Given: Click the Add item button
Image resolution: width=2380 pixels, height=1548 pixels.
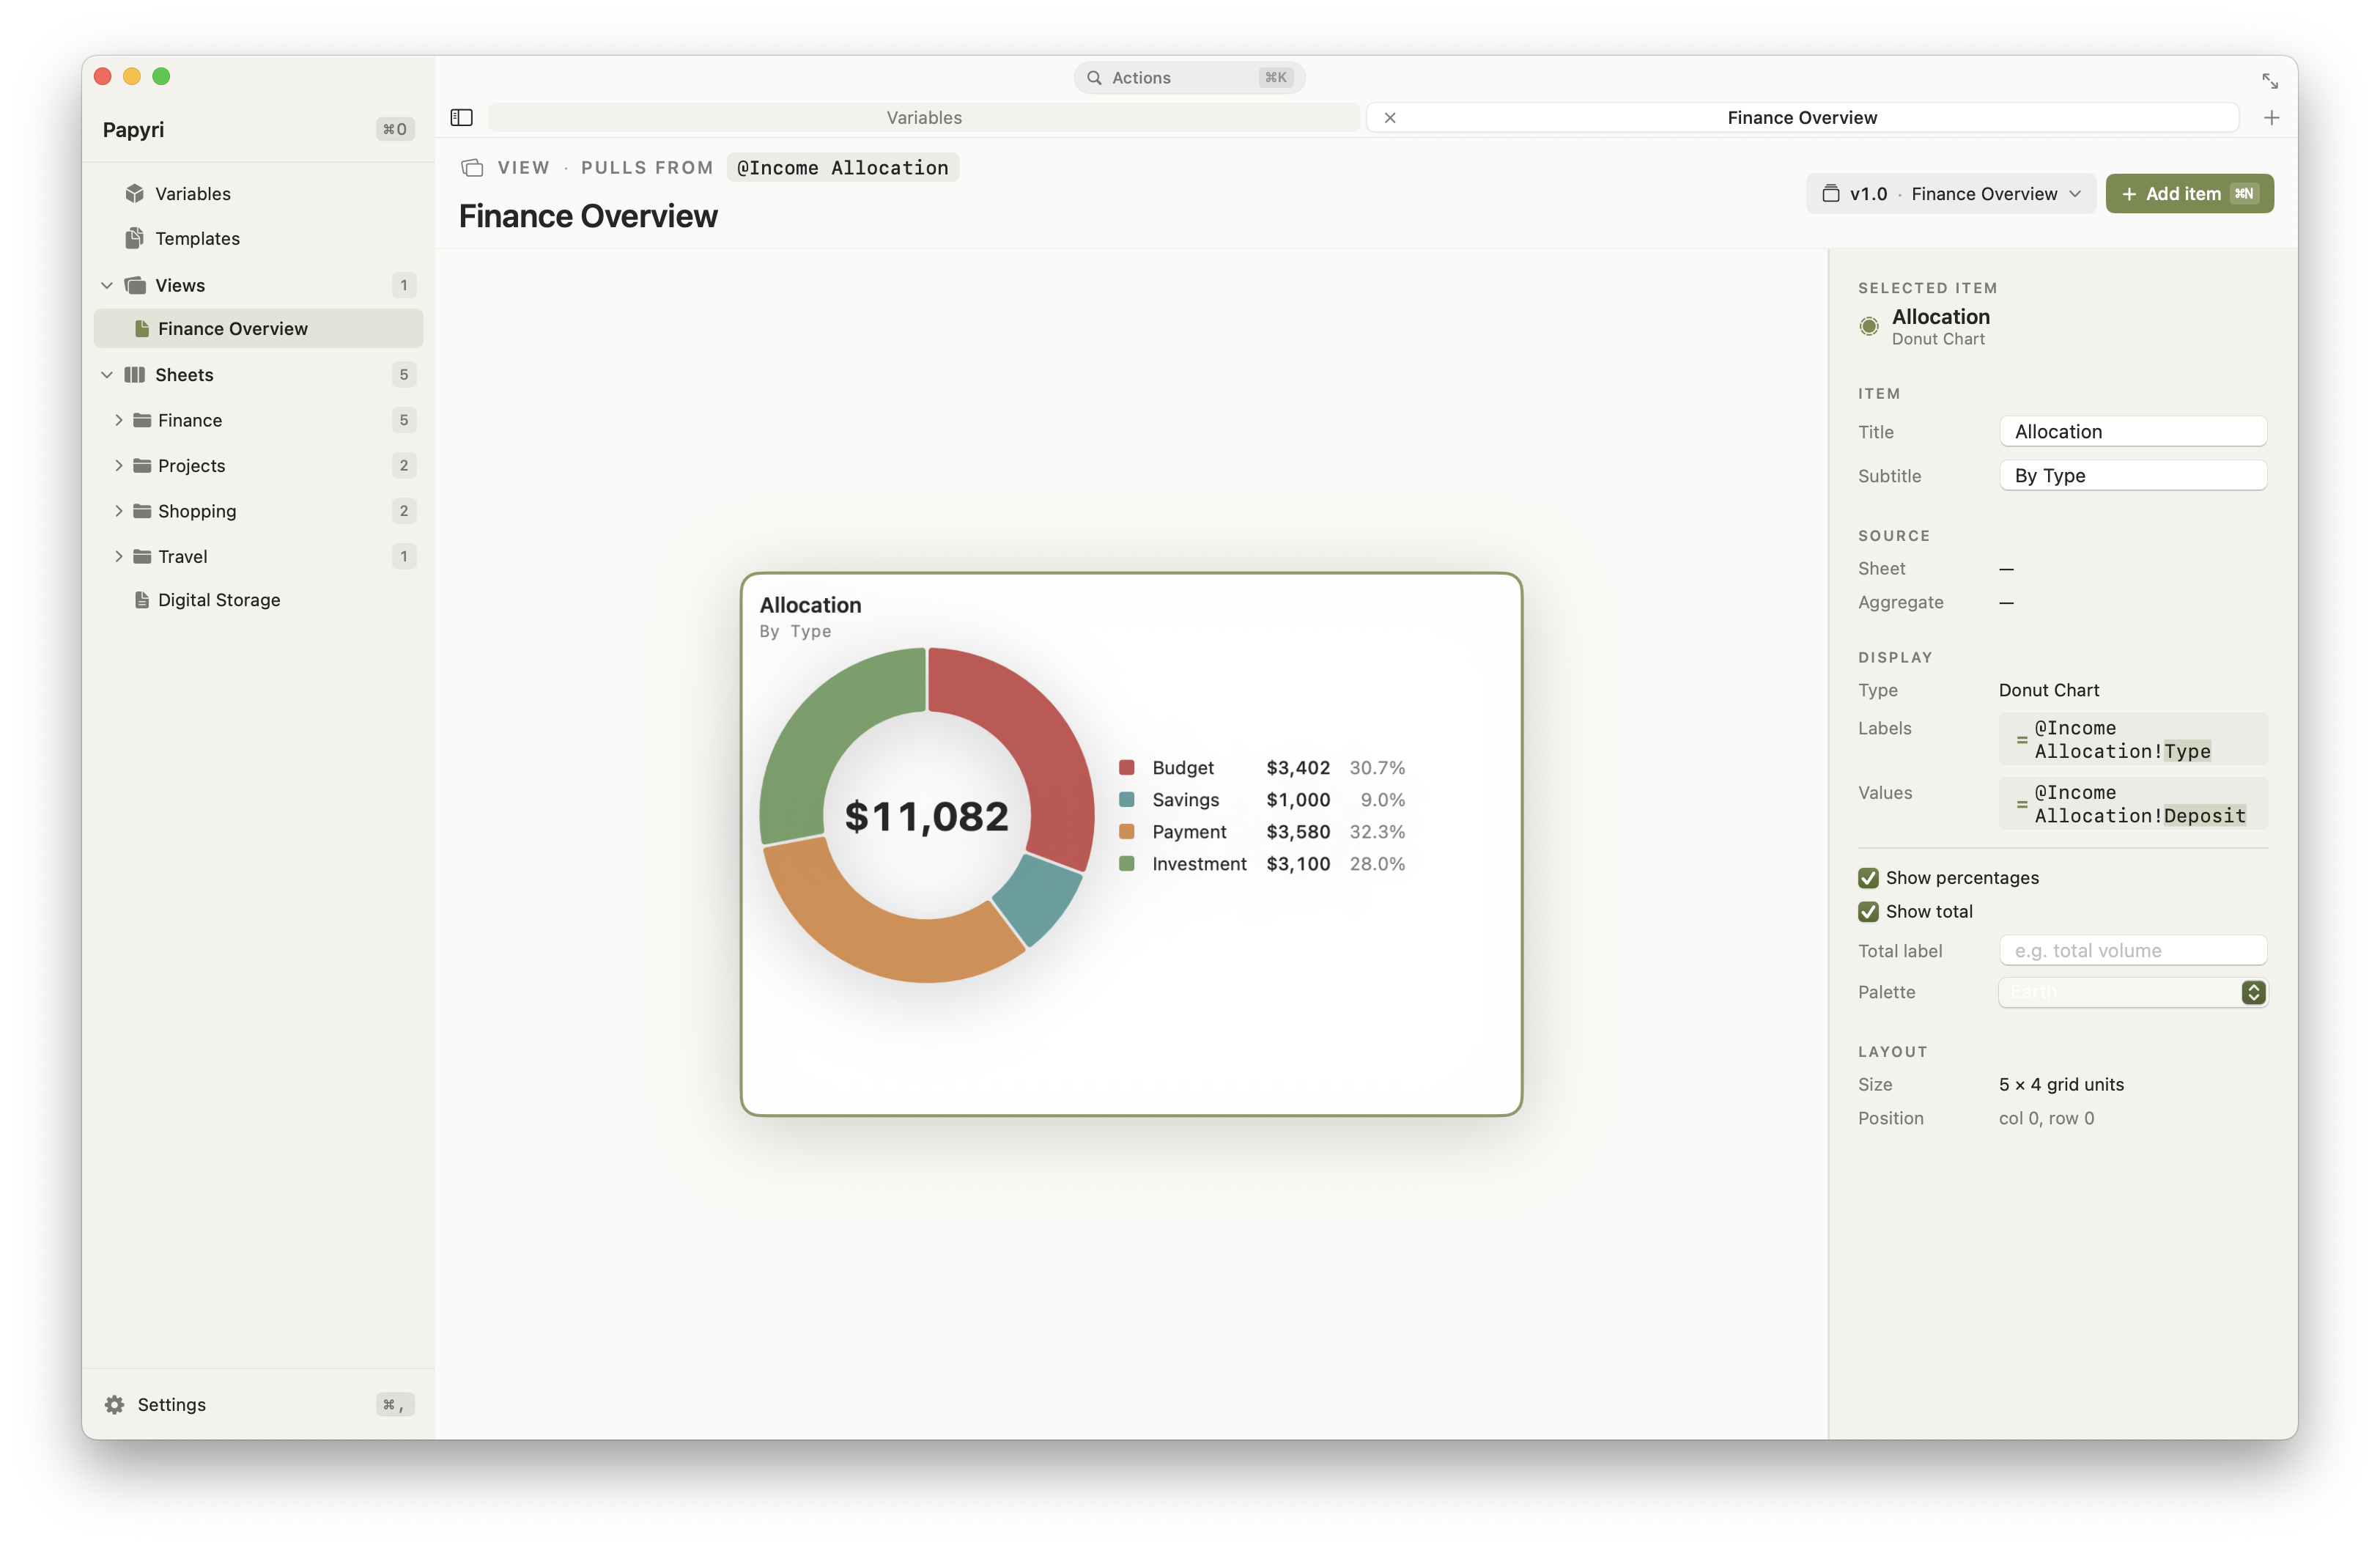Looking at the screenshot, I should (2189, 193).
